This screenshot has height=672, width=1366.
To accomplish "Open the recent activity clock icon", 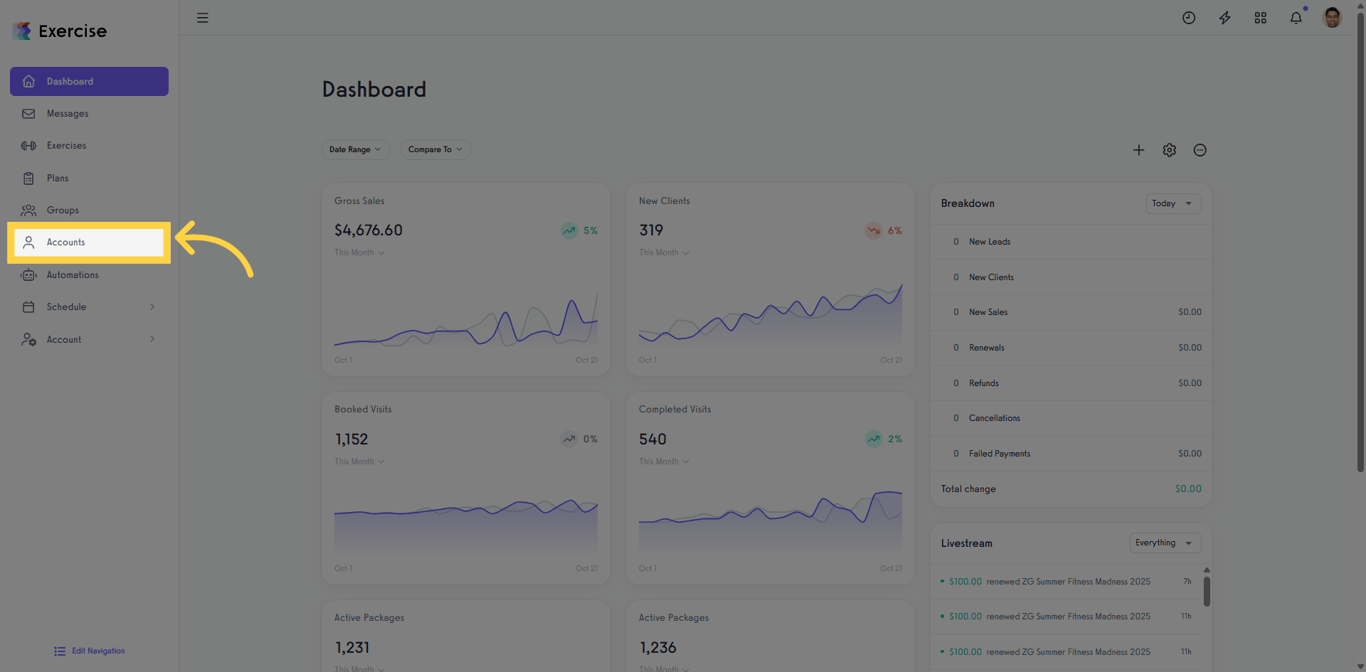I will (1188, 17).
